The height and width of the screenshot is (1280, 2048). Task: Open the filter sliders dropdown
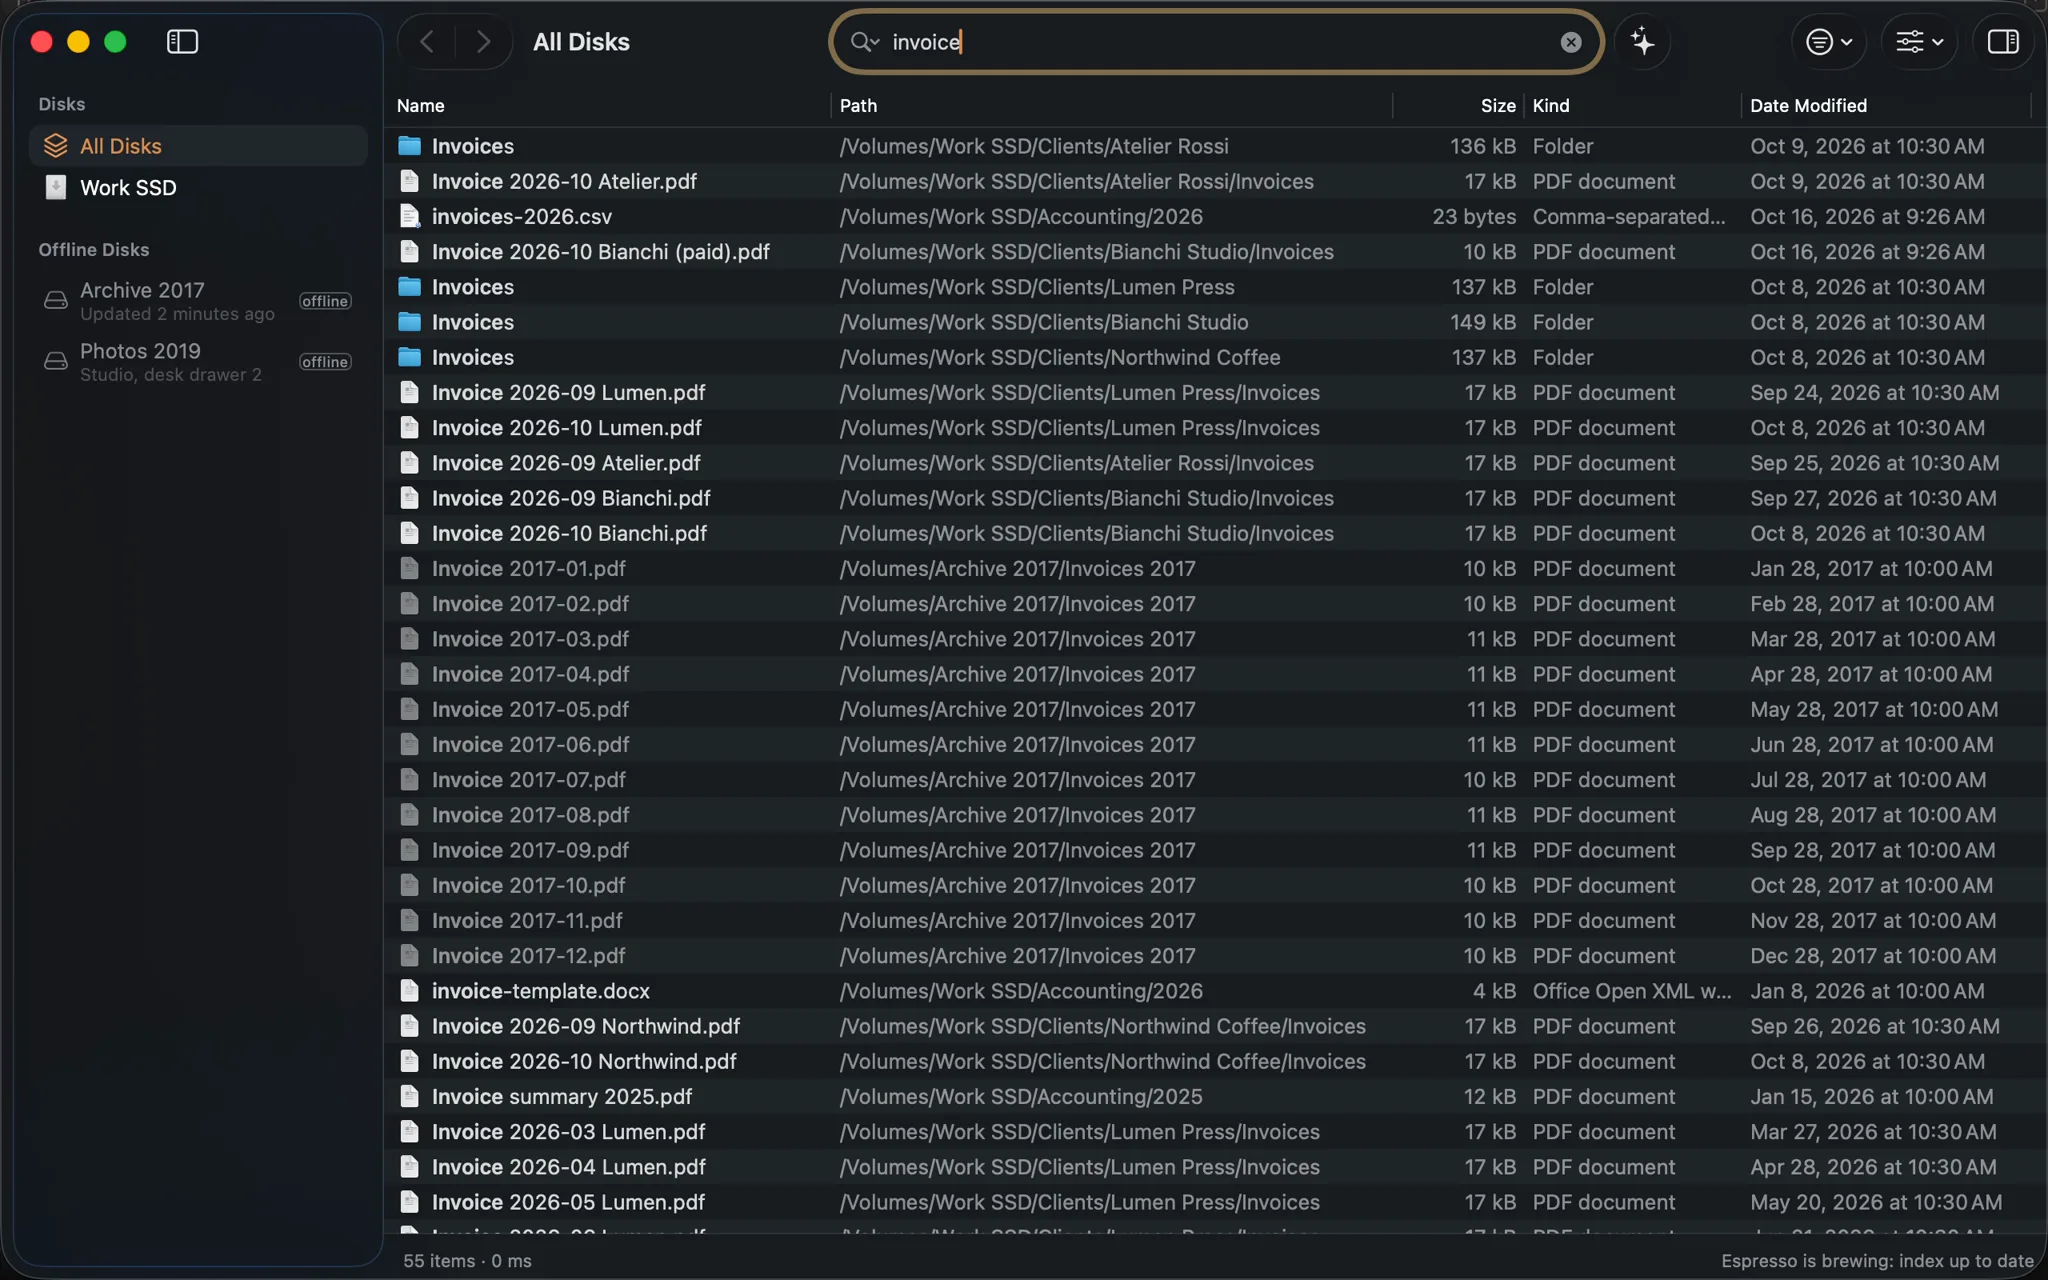coord(1919,42)
